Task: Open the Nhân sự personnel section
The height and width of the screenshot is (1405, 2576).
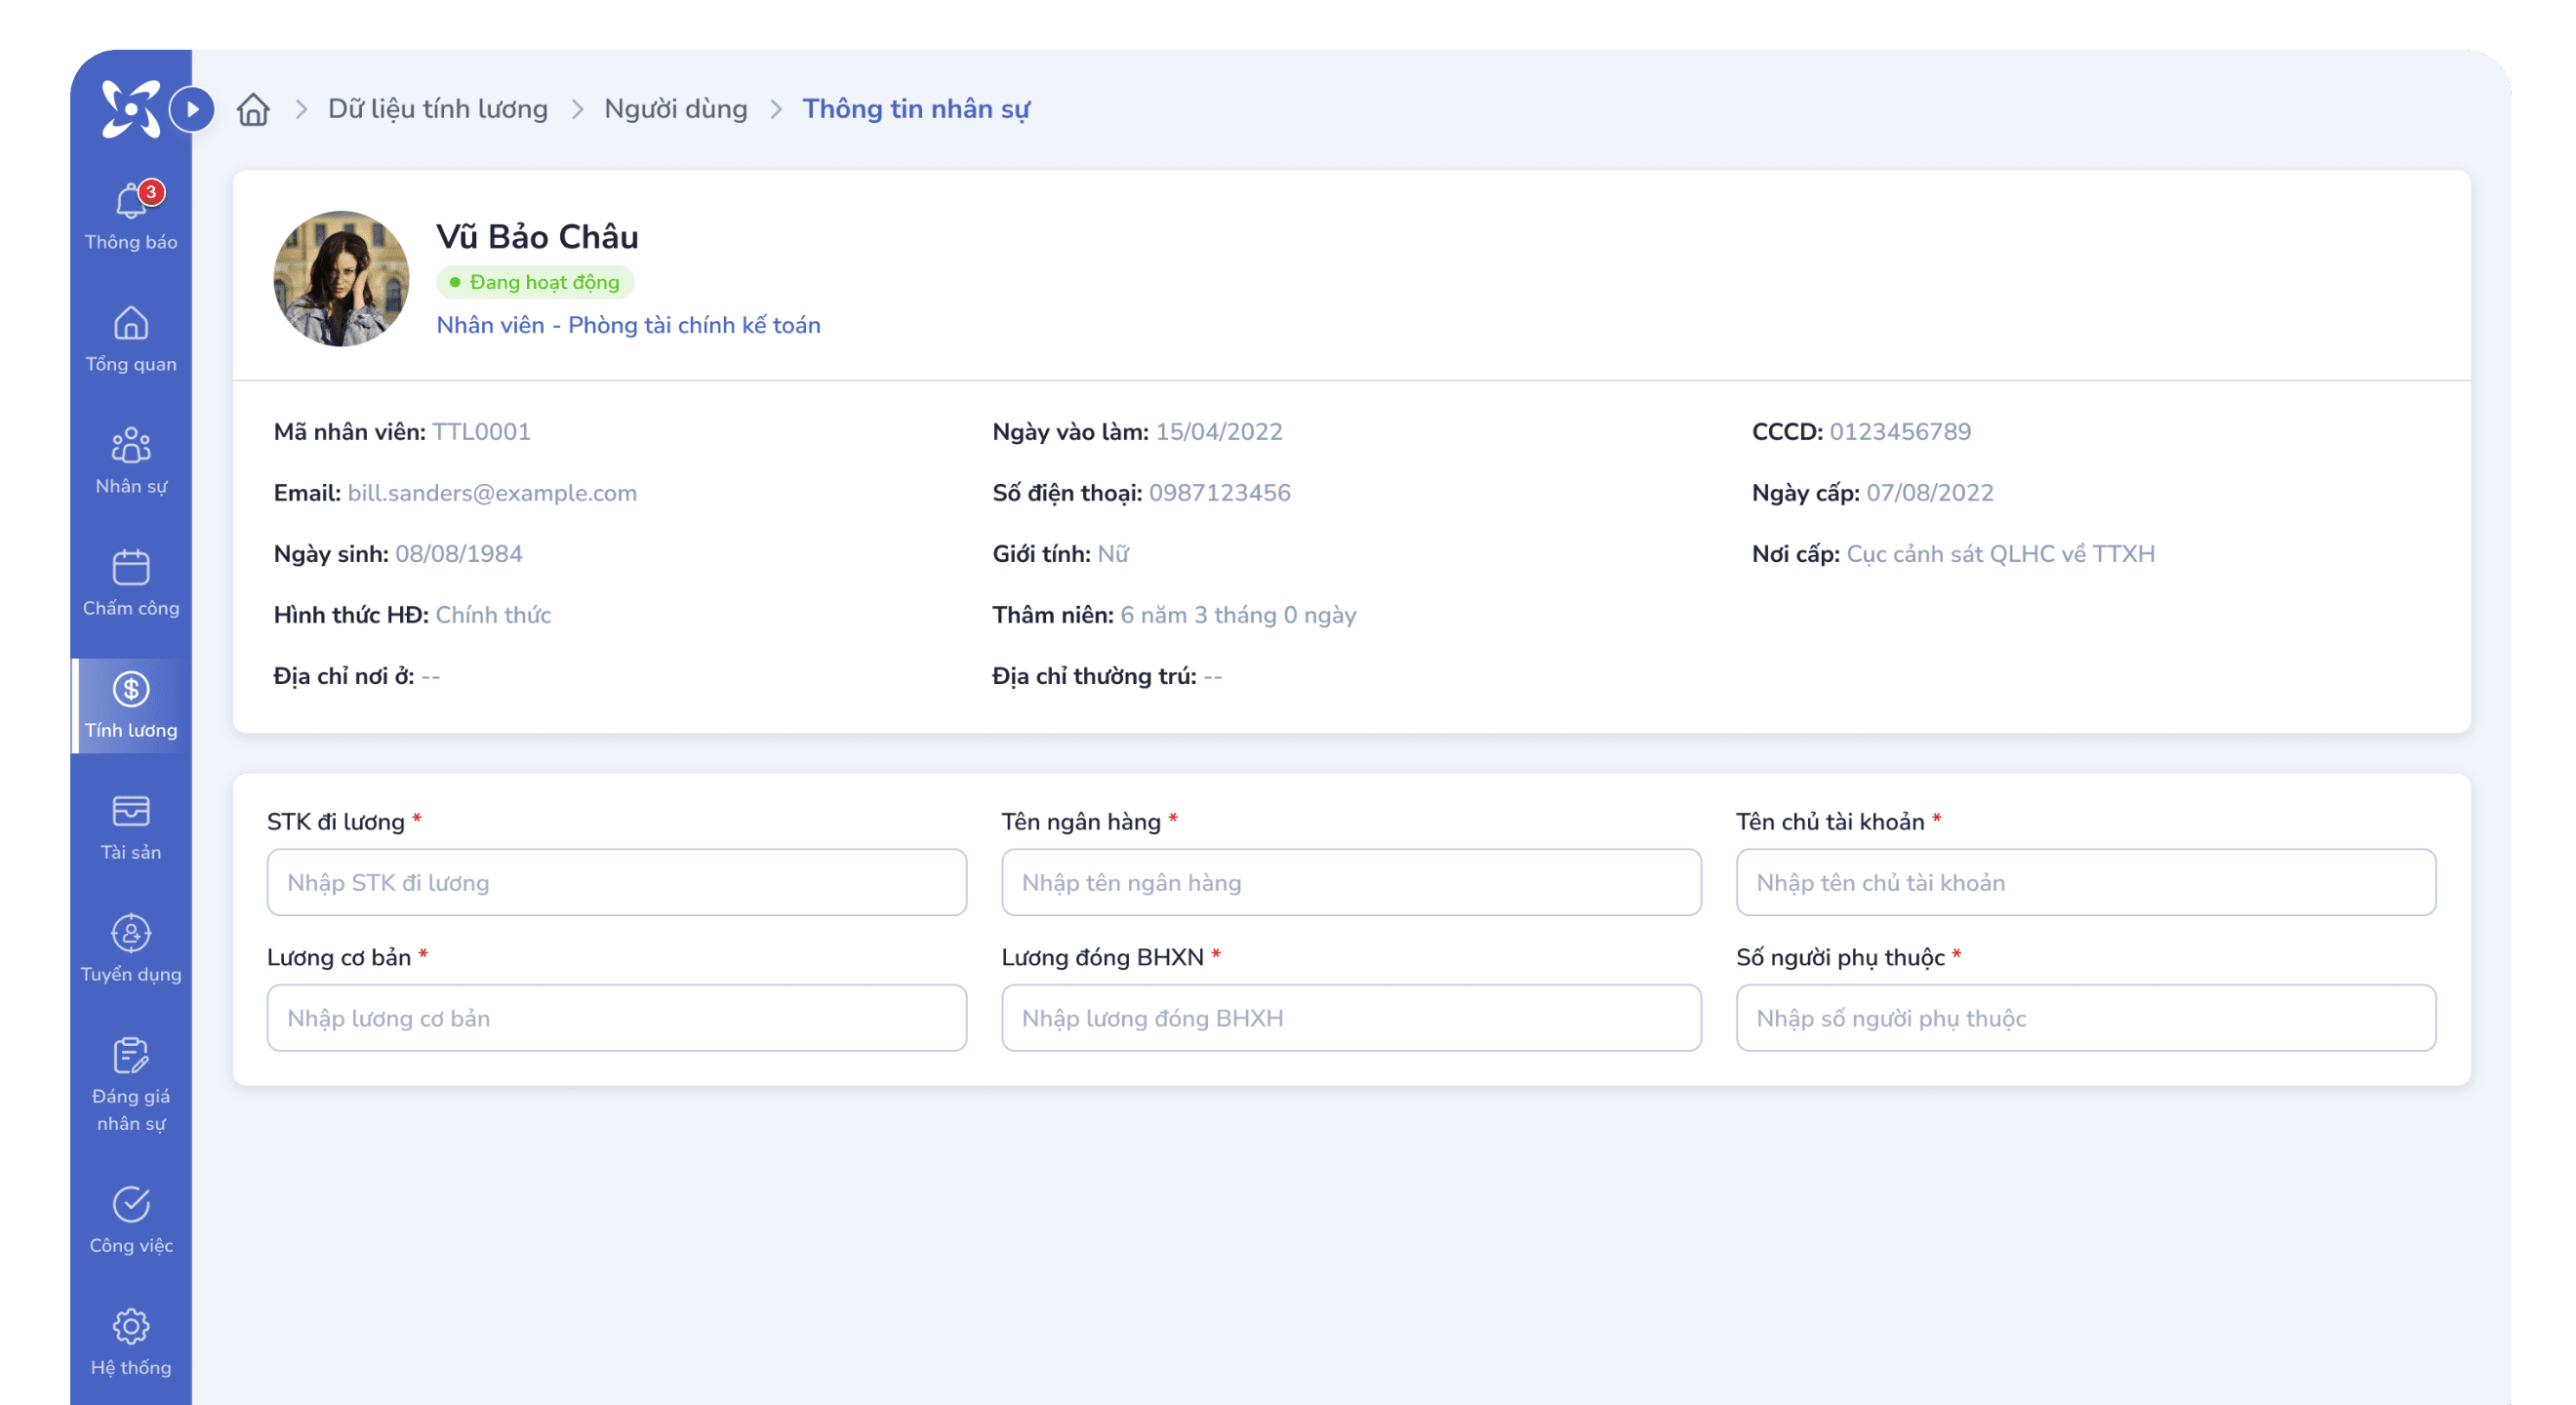Action: click(x=131, y=446)
